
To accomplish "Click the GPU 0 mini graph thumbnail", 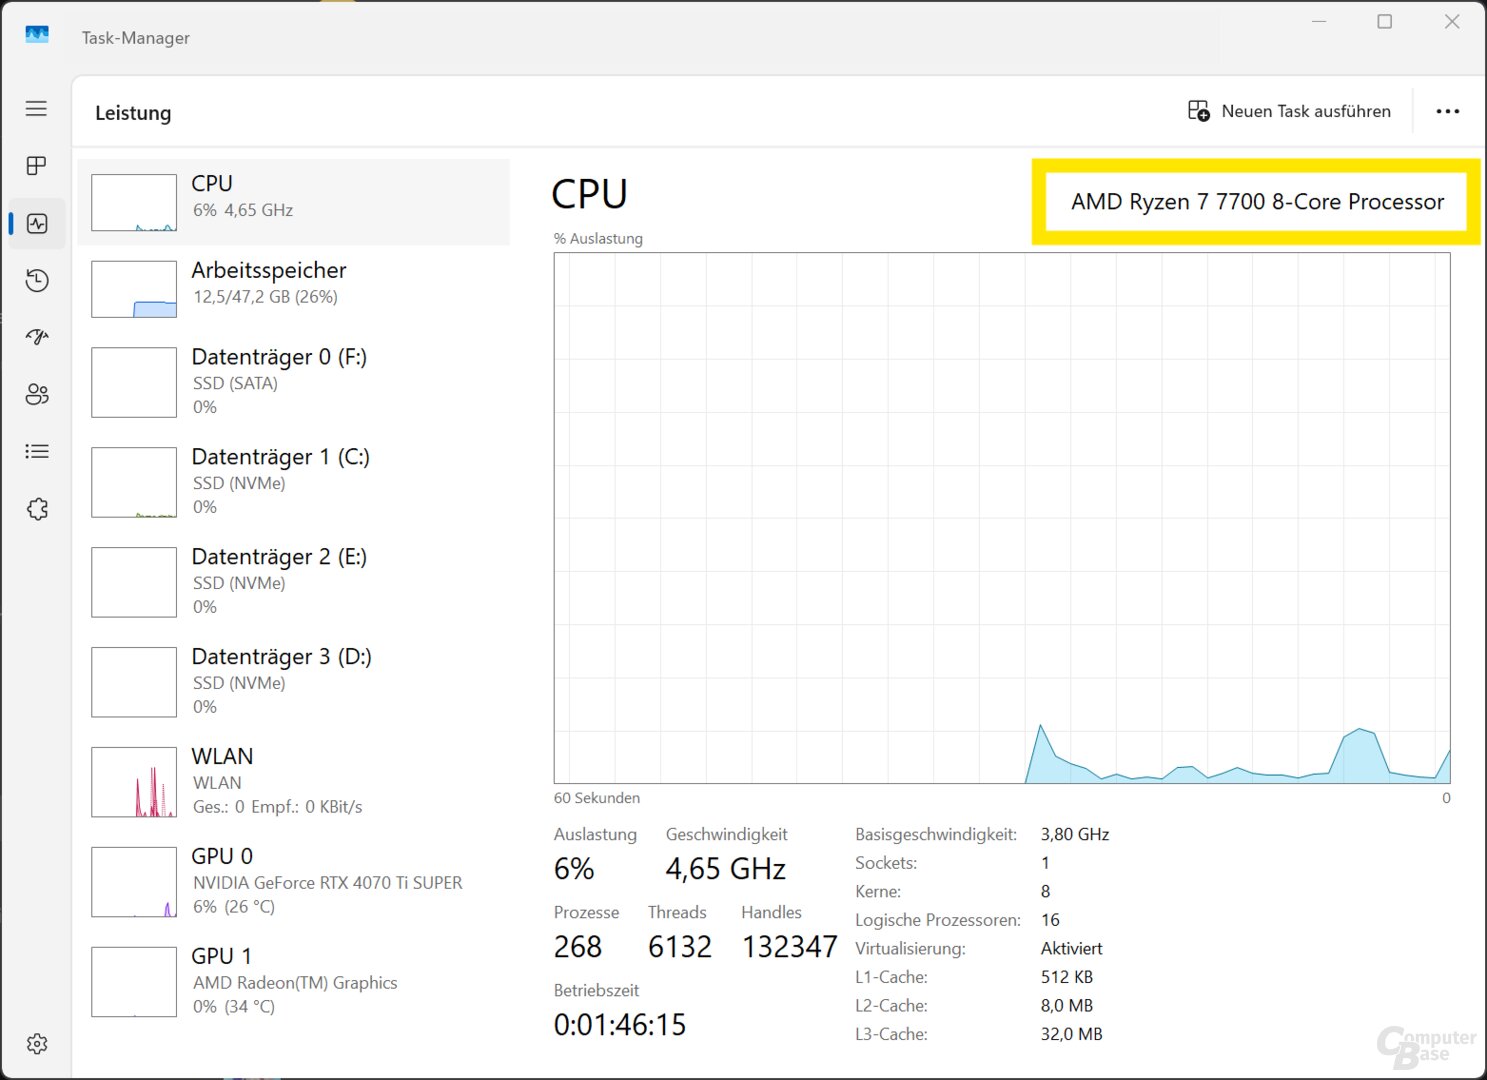I will click(x=134, y=882).
